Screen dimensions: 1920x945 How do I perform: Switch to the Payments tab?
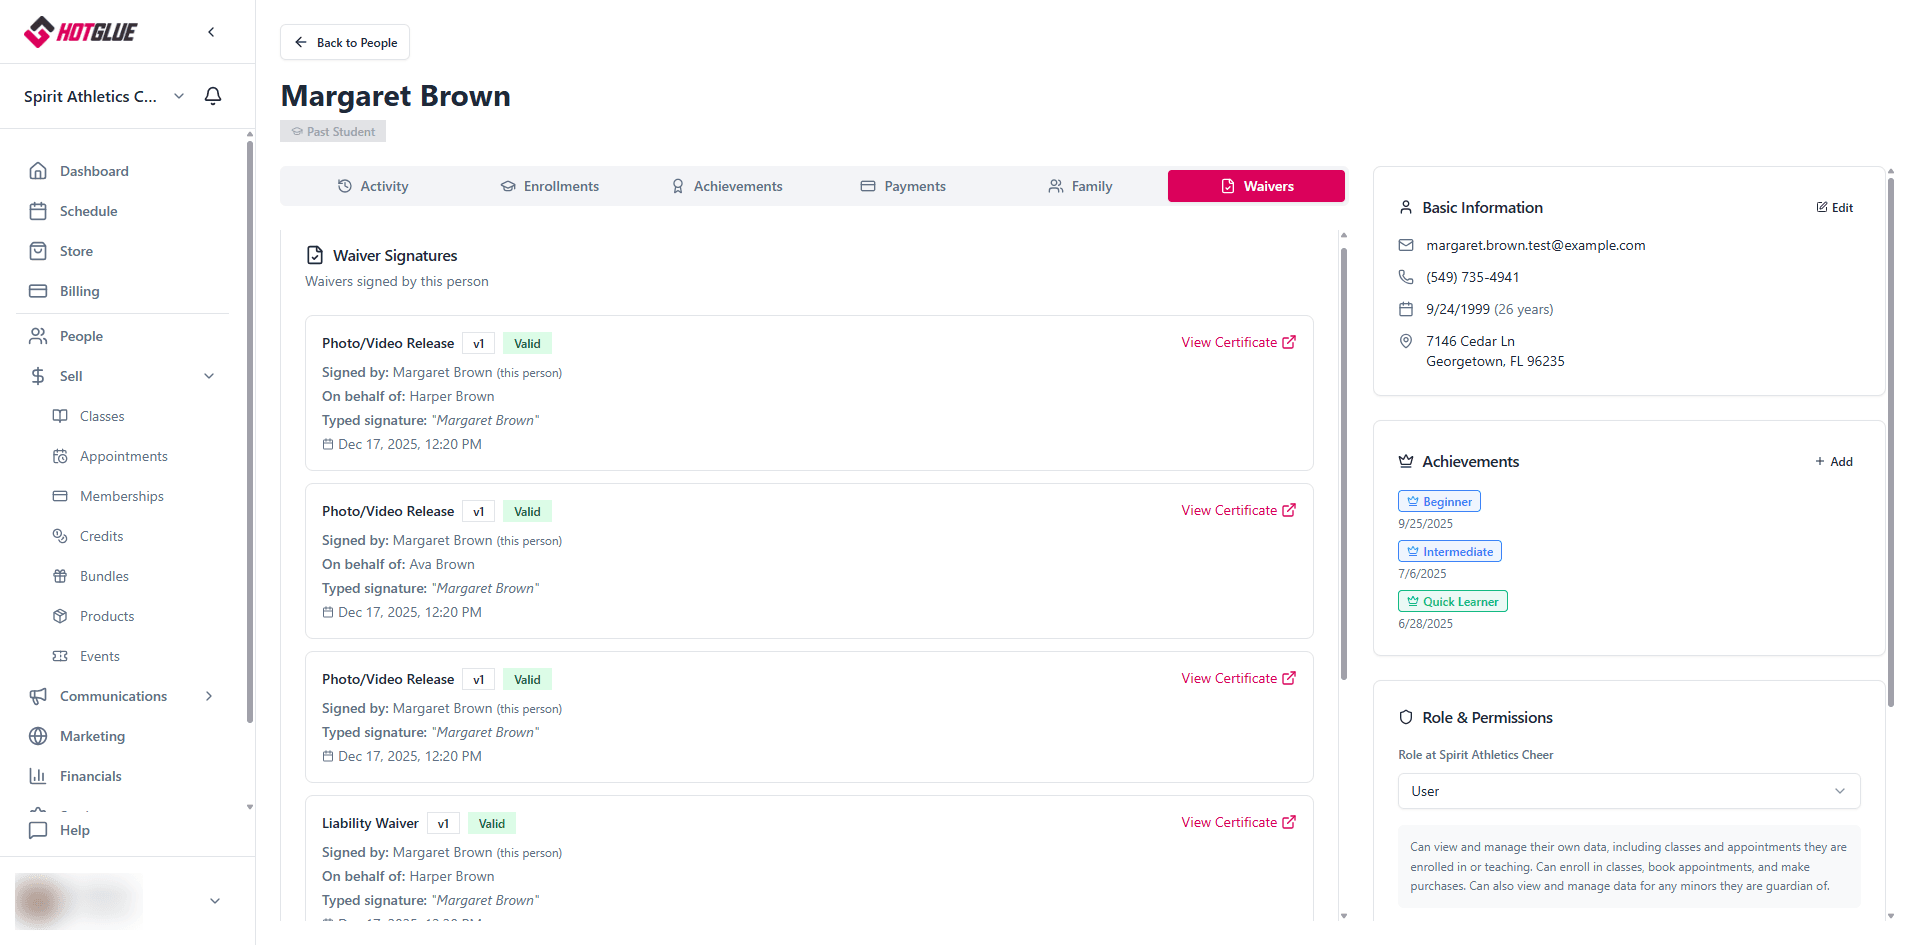903,186
